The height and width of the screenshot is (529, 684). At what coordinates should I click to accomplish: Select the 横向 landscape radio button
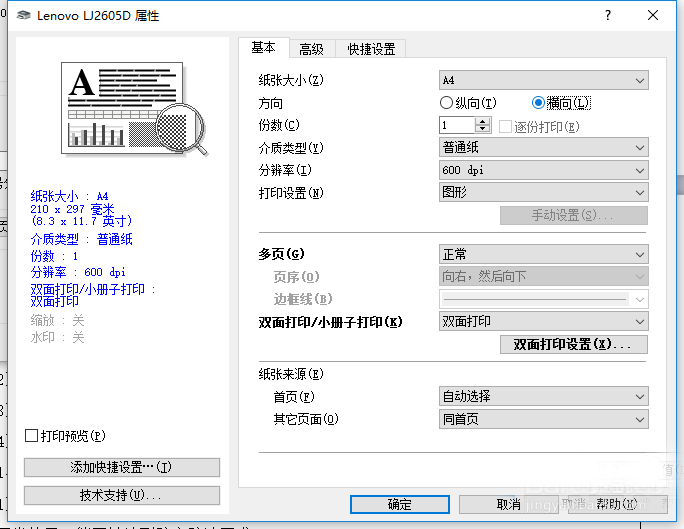point(538,103)
